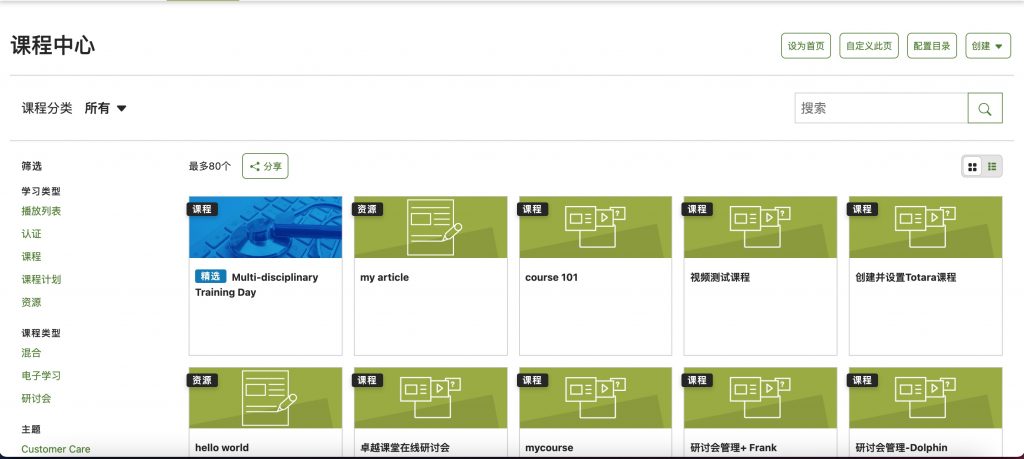This screenshot has width=1024, height=459.
Task: Click the course 101 title text
Action: (551, 277)
